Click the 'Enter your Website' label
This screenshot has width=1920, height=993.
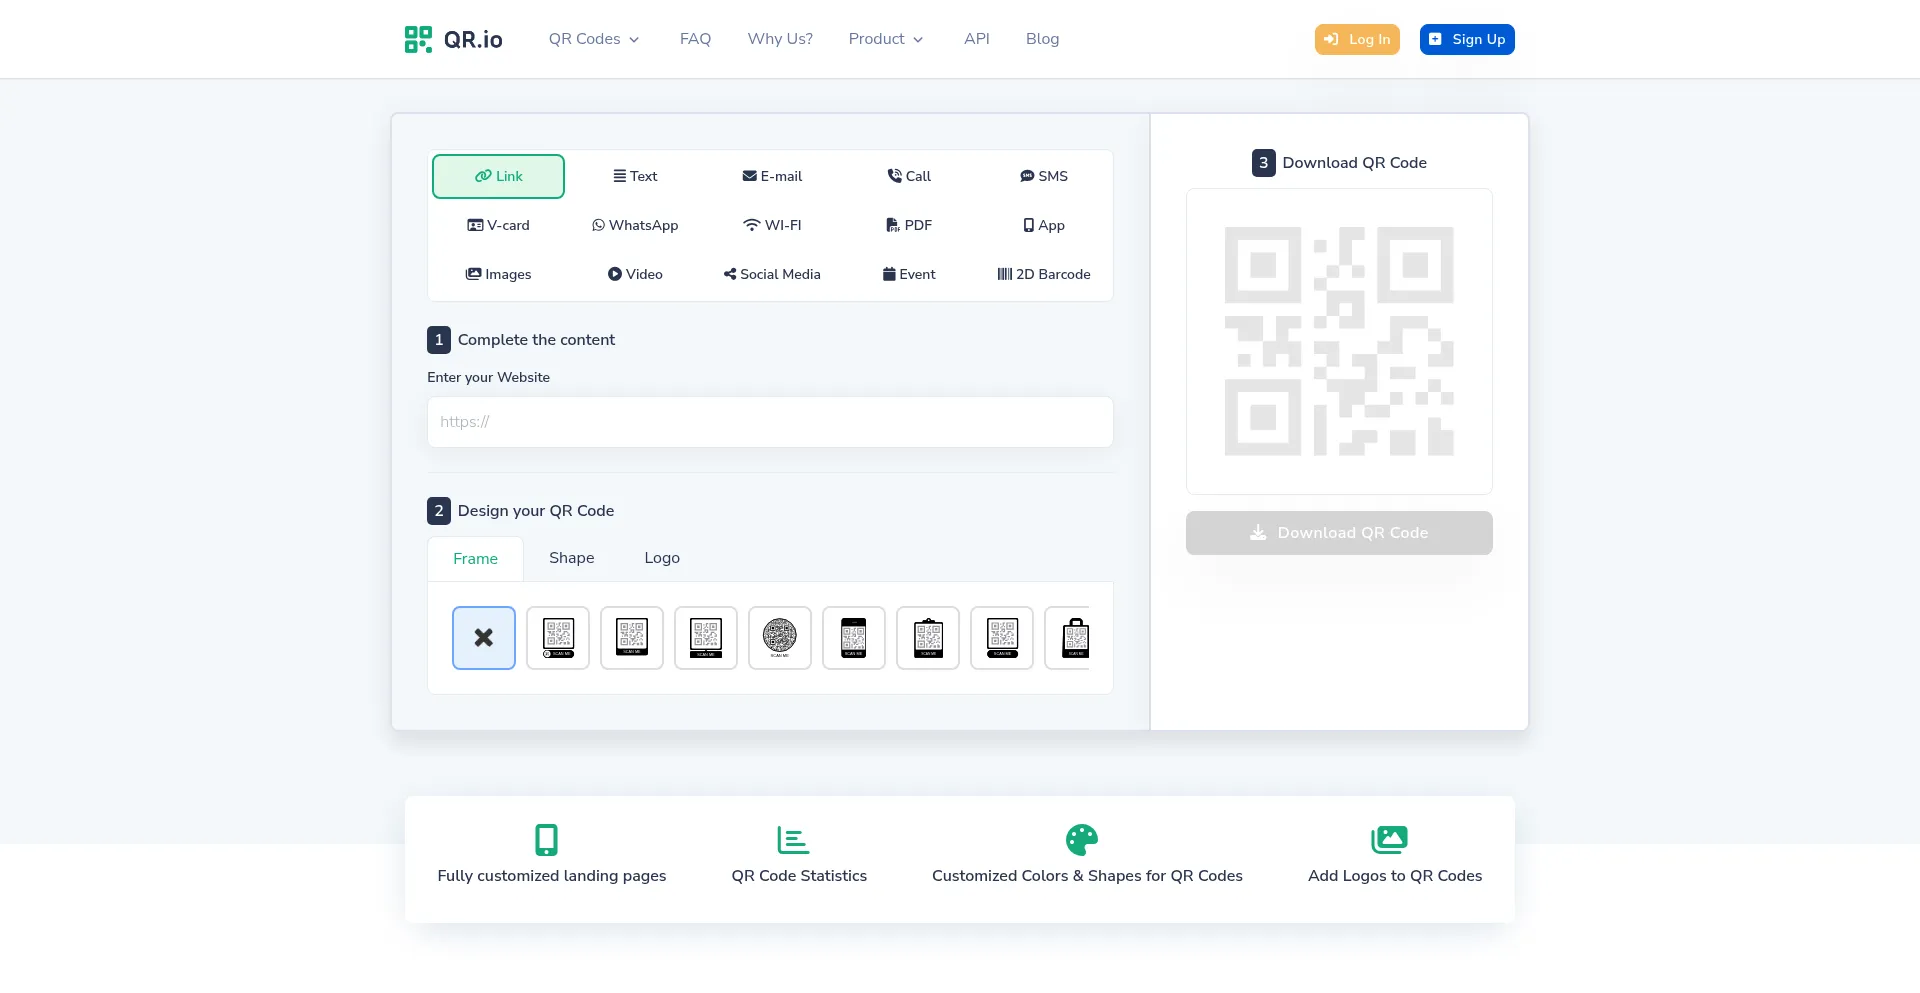(x=488, y=377)
